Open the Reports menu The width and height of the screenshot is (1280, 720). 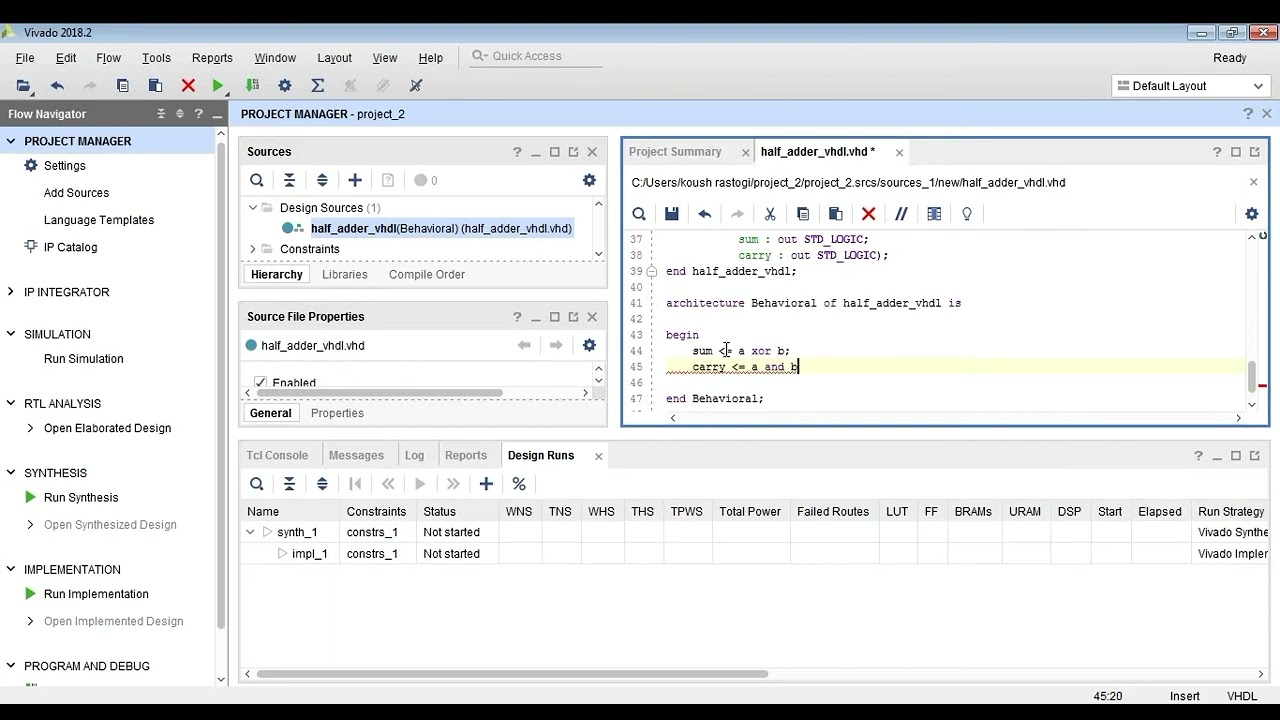click(x=212, y=58)
